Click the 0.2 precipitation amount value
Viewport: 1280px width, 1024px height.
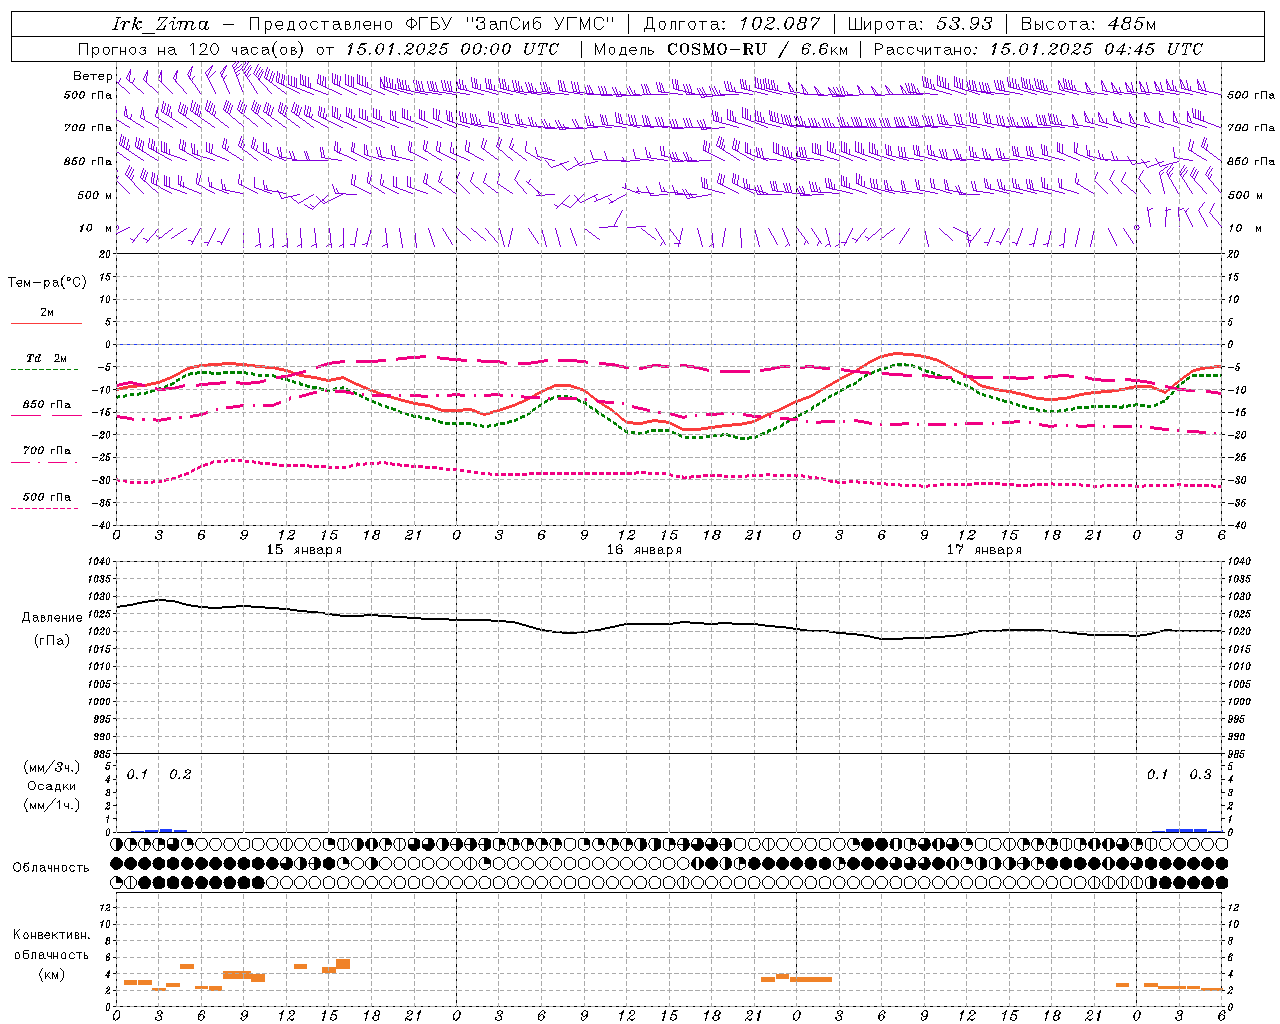180,775
